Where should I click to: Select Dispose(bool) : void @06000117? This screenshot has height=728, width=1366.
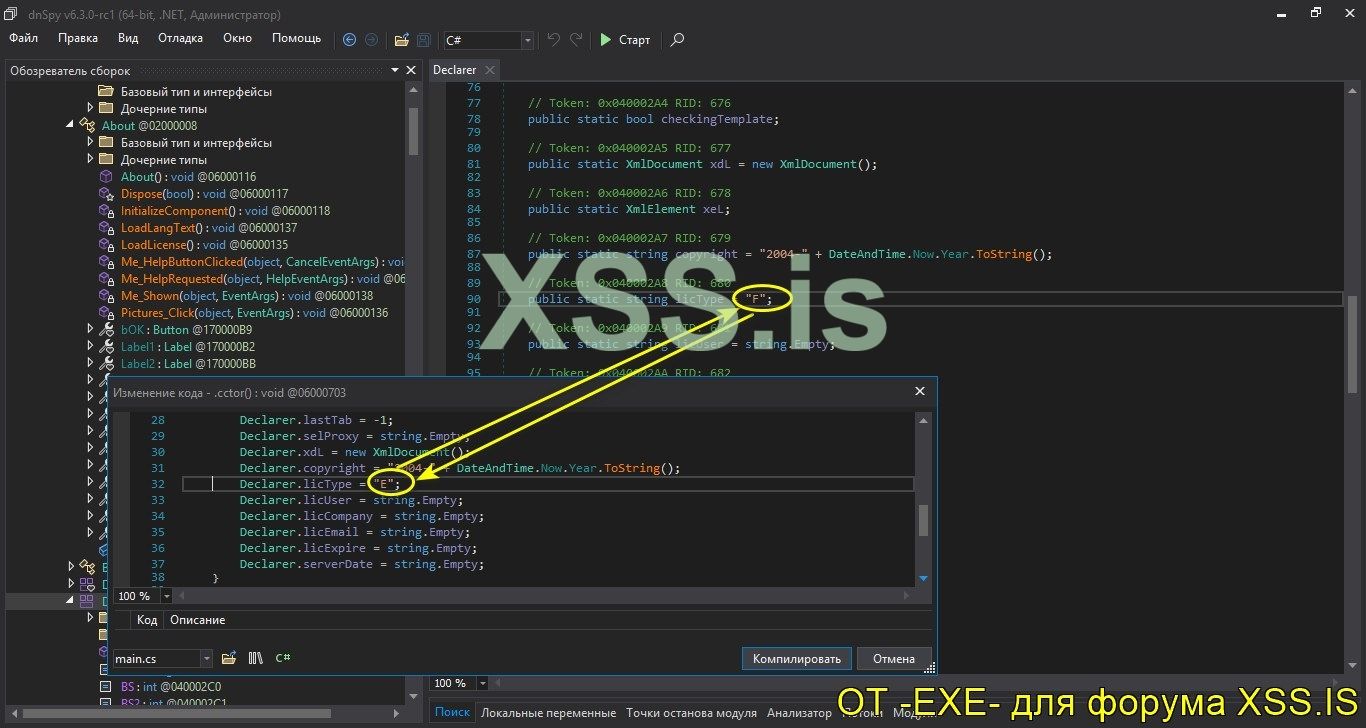[204, 194]
